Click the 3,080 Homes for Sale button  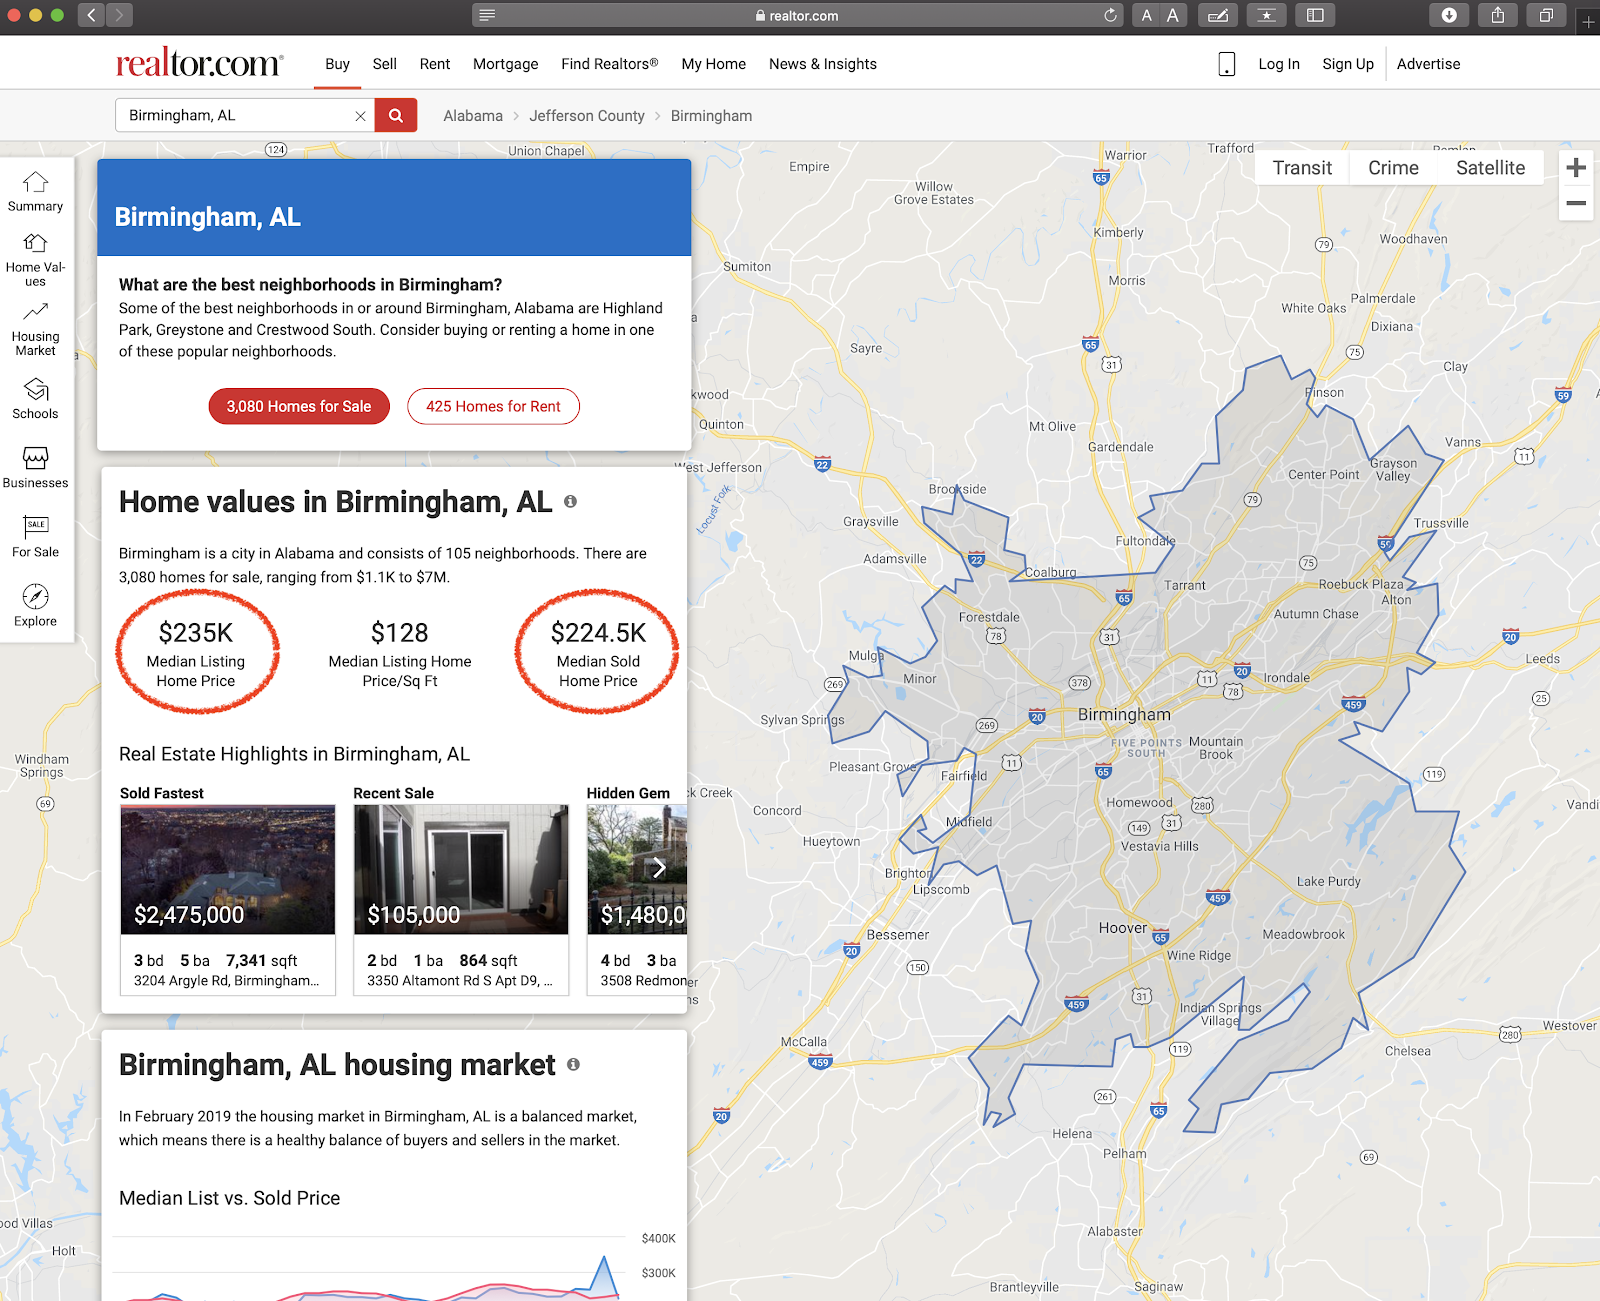tap(299, 406)
